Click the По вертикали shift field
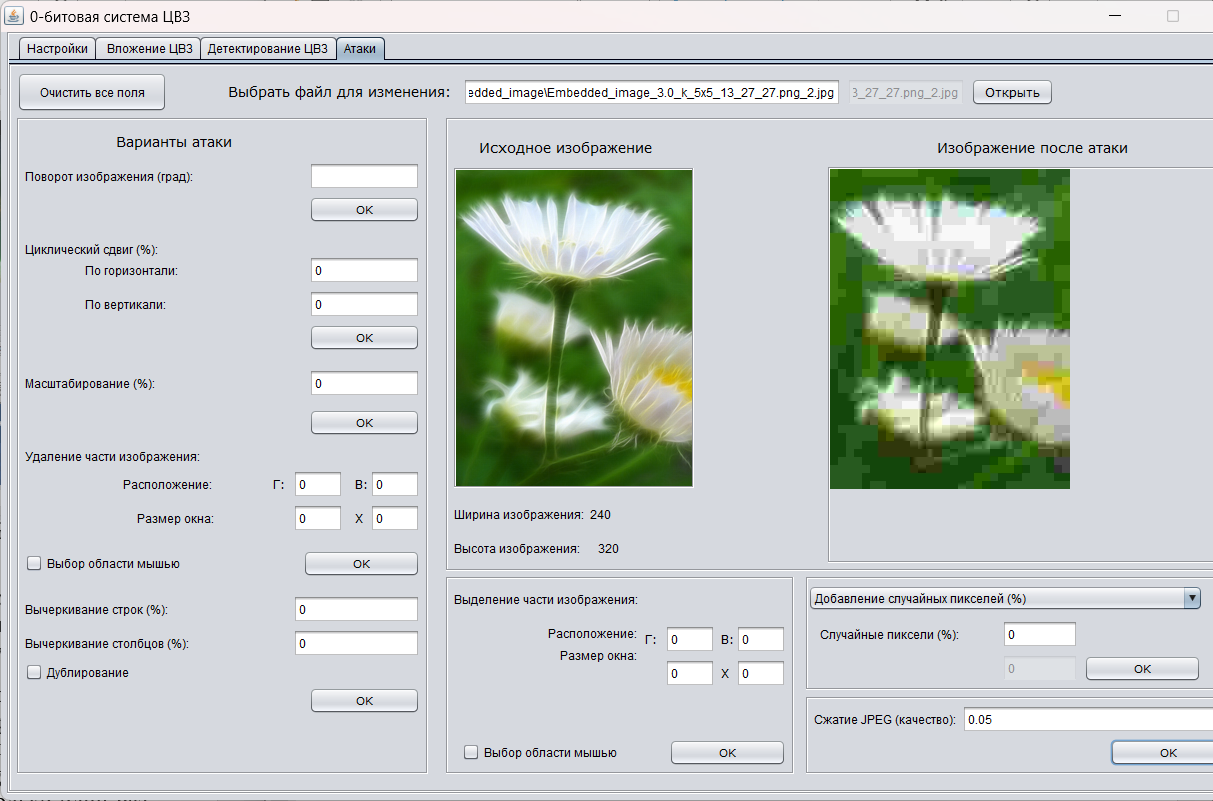The height and width of the screenshot is (801, 1213). pos(364,304)
